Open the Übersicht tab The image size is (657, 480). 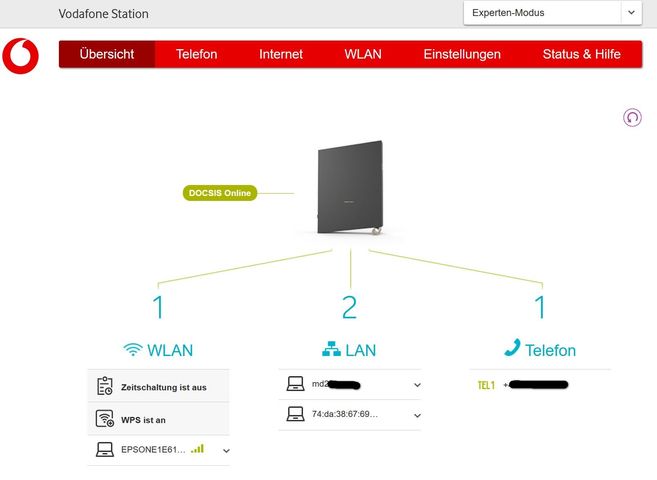coord(107,54)
